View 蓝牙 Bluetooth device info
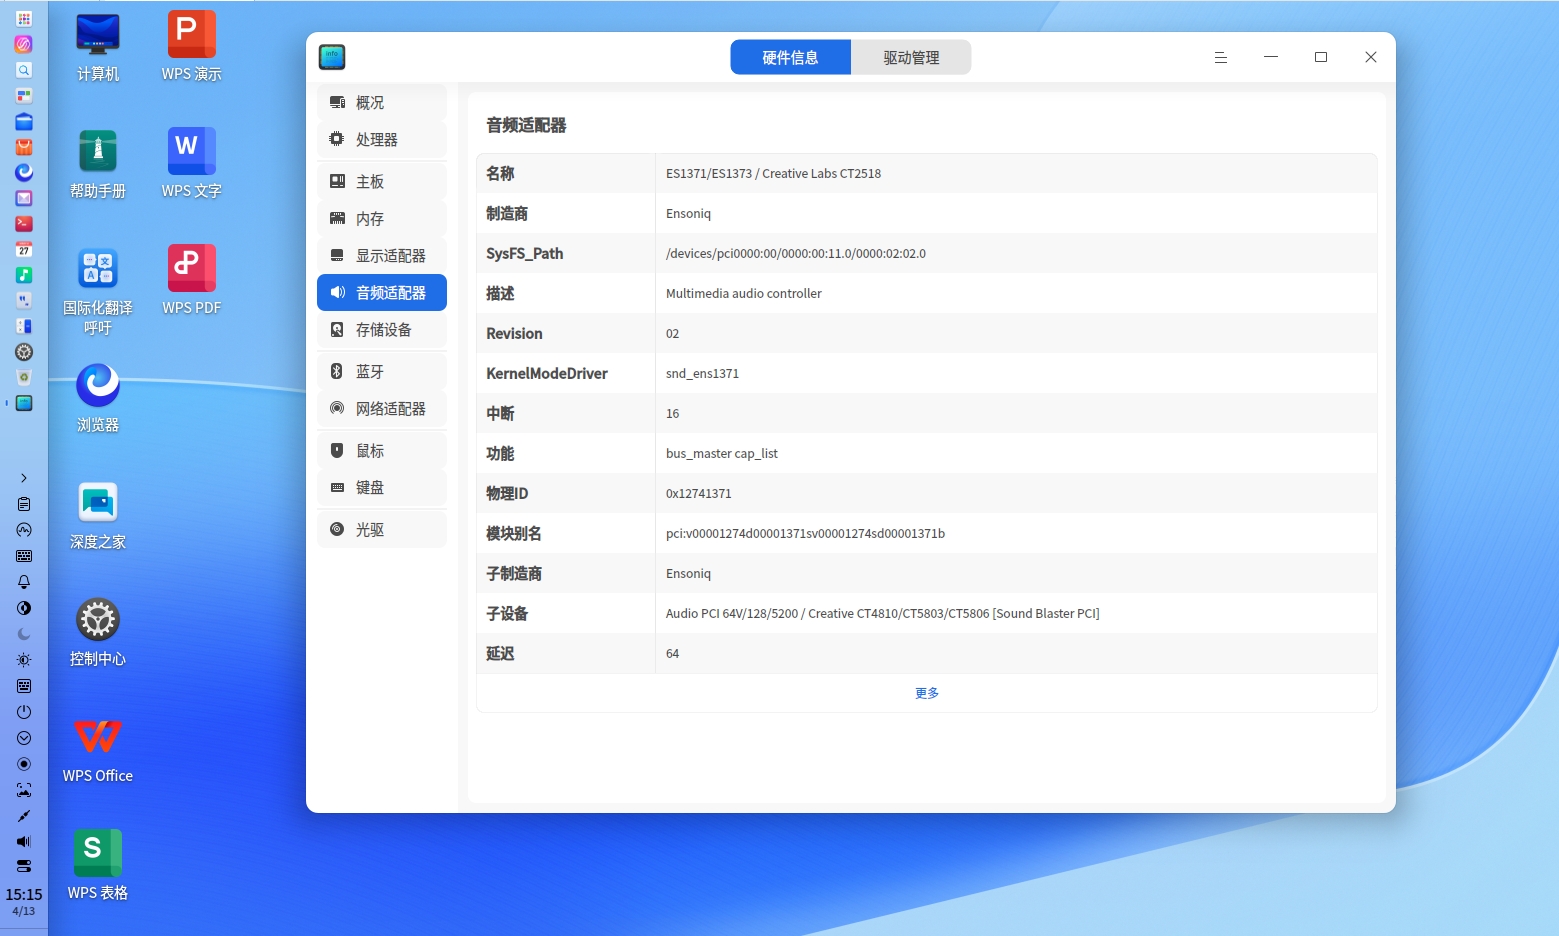The height and width of the screenshot is (936, 1559). click(x=382, y=372)
